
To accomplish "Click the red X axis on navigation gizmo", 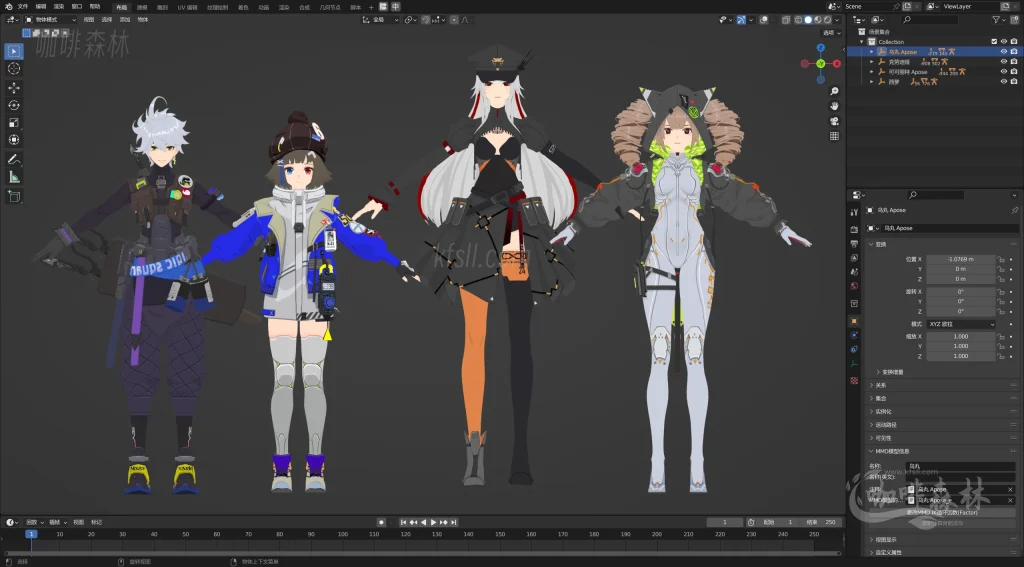I will click(x=837, y=63).
